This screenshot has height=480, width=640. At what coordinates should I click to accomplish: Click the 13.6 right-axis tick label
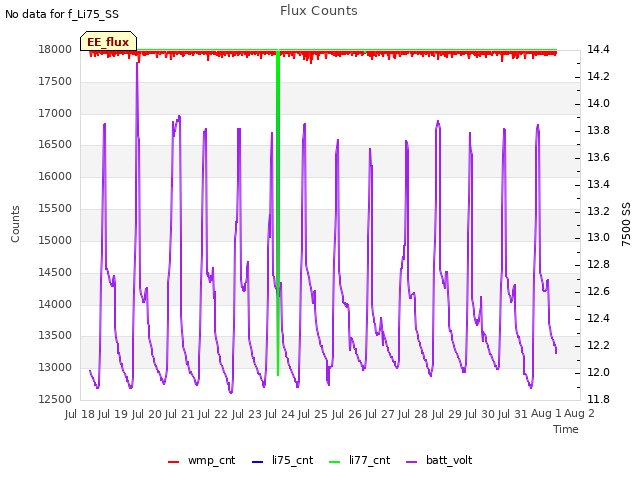click(598, 157)
